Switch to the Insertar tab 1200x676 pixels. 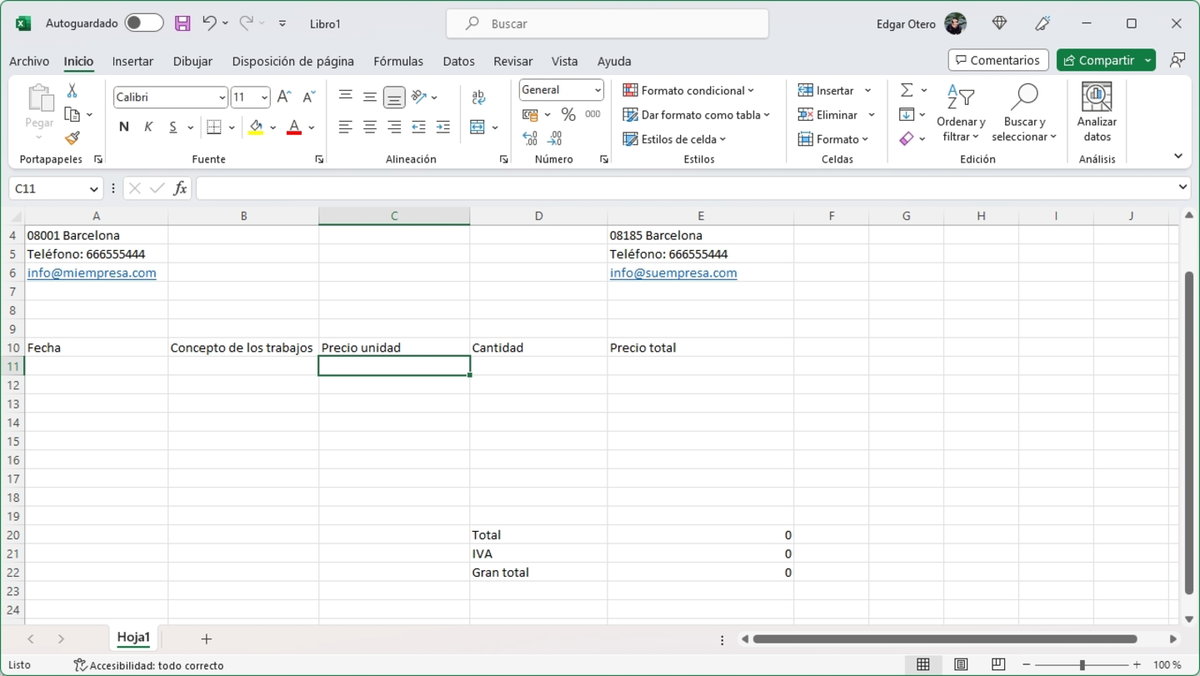point(133,61)
